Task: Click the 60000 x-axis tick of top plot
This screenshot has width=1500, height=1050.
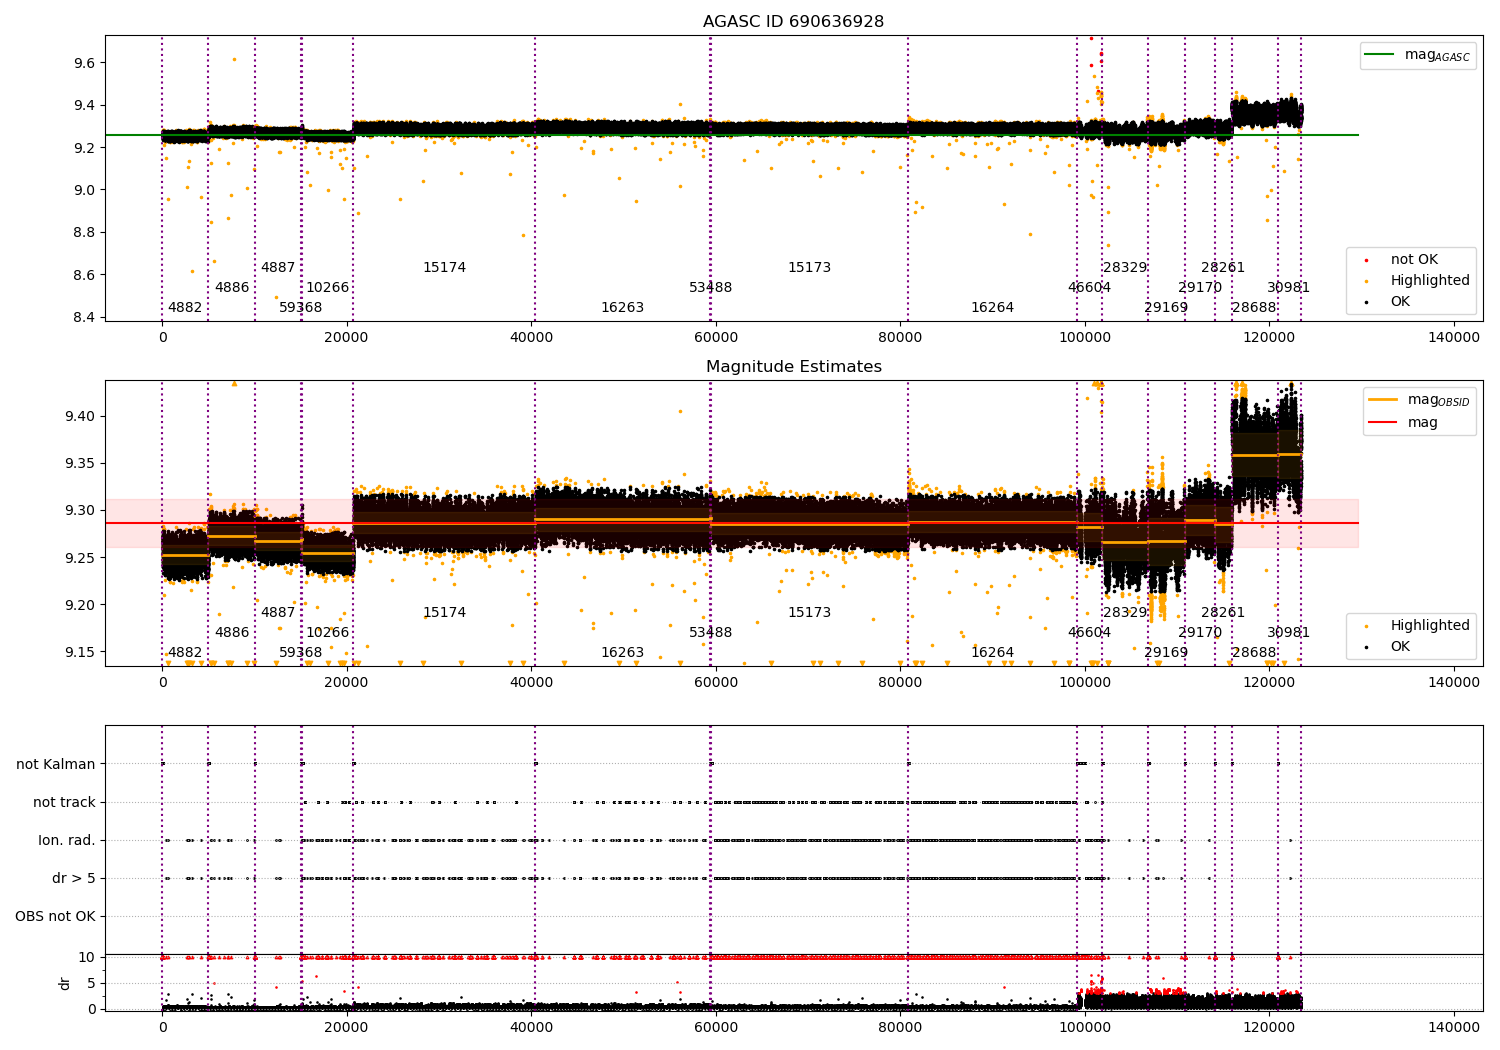Action: (x=716, y=338)
